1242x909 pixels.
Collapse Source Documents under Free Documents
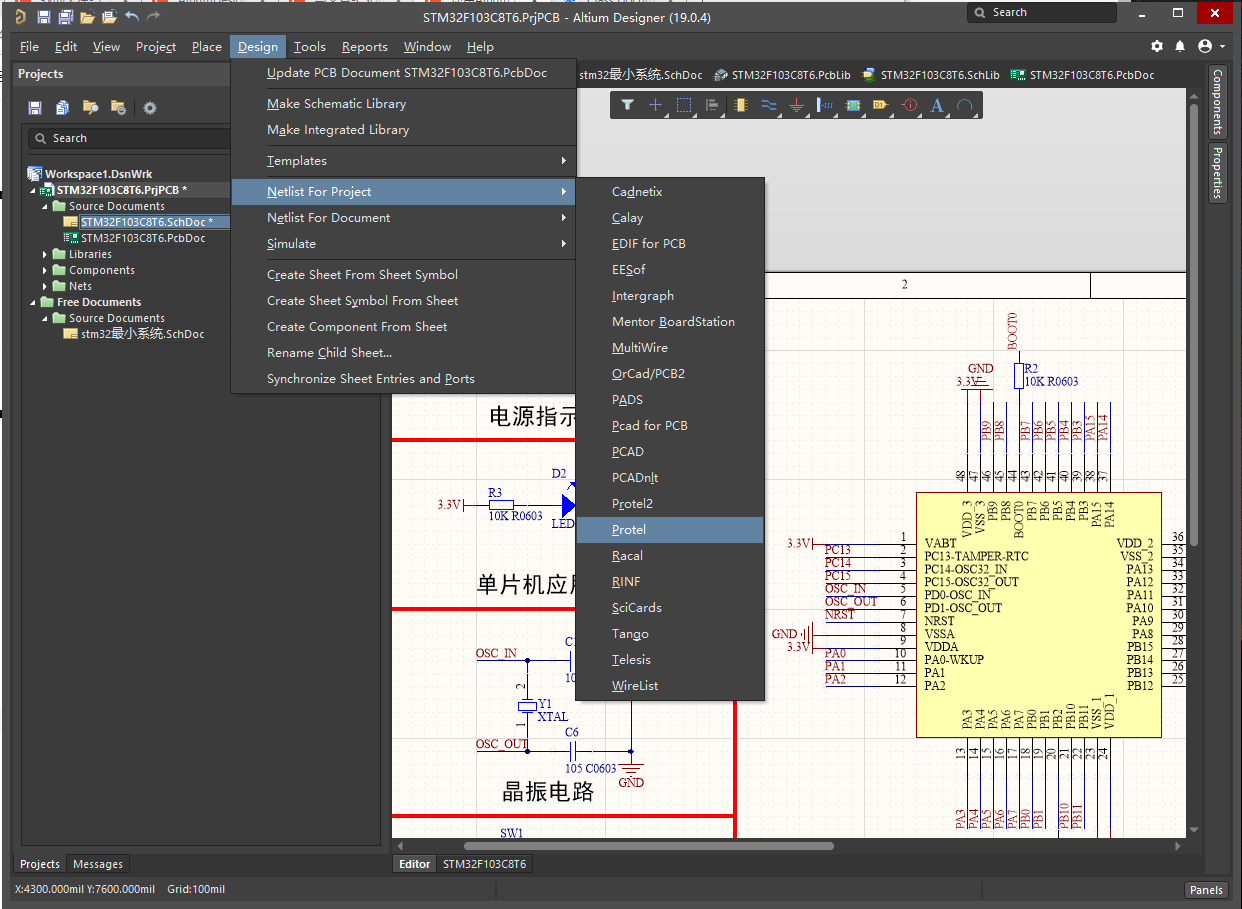(45, 318)
